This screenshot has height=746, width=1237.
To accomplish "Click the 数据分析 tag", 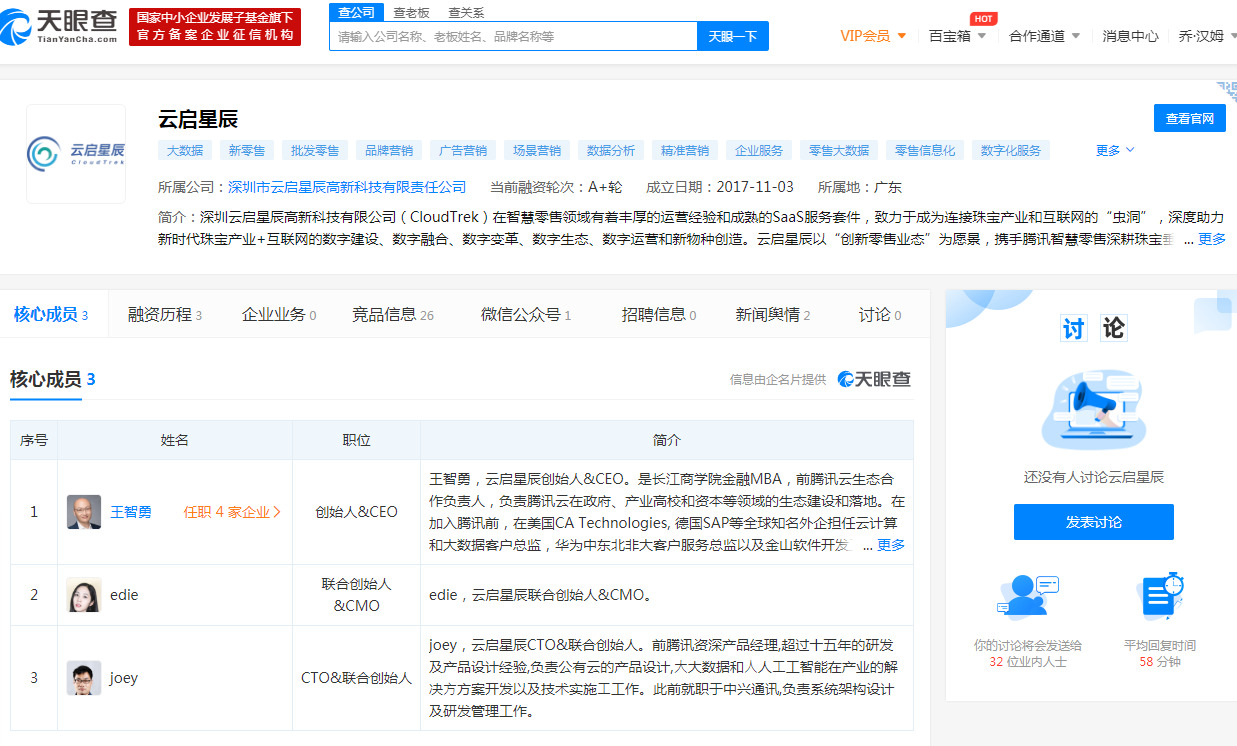I will click(611, 151).
